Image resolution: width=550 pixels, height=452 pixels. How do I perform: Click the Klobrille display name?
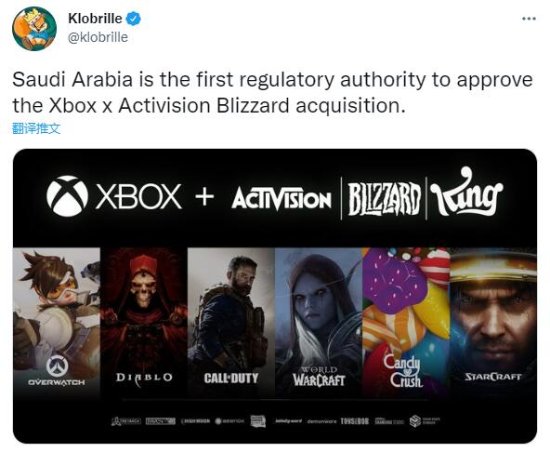click(x=95, y=19)
